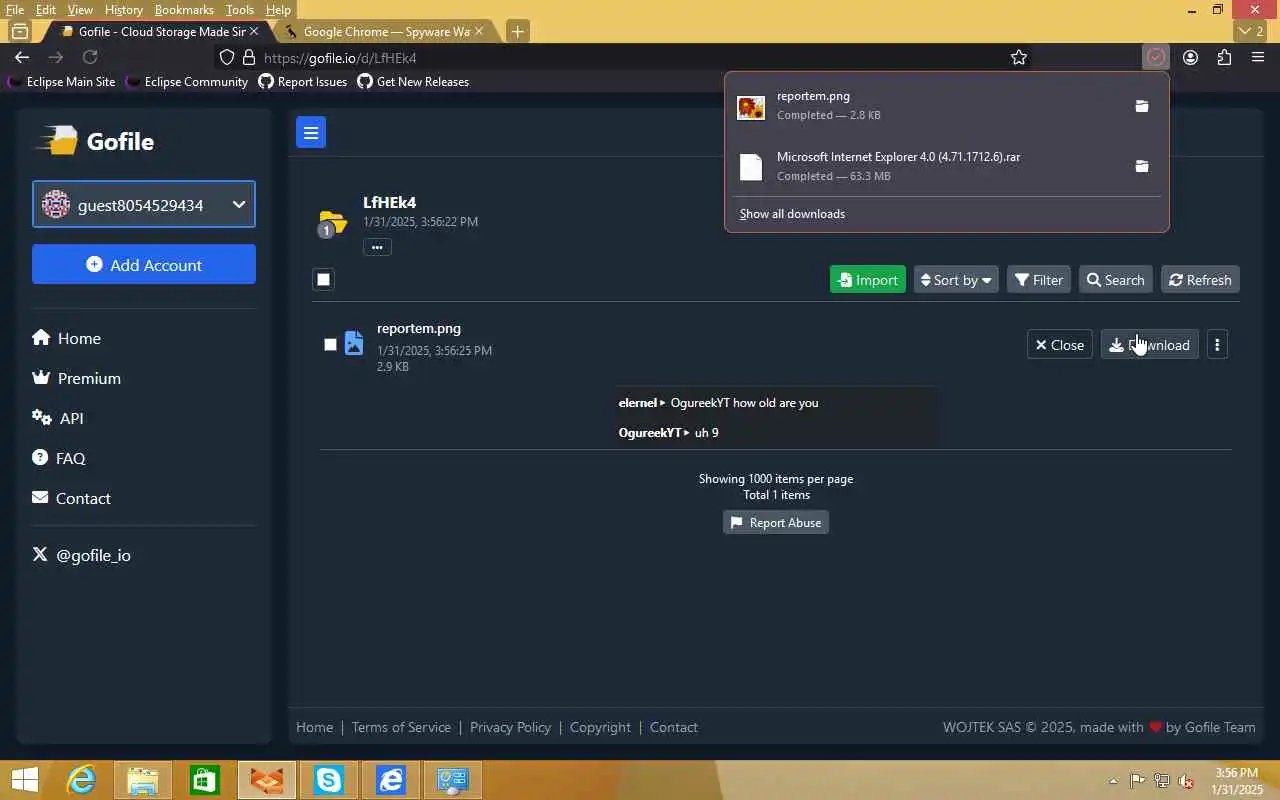Open the LfHEk4 folder ellipsis menu
This screenshot has height=800, width=1280.
[377, 247]
